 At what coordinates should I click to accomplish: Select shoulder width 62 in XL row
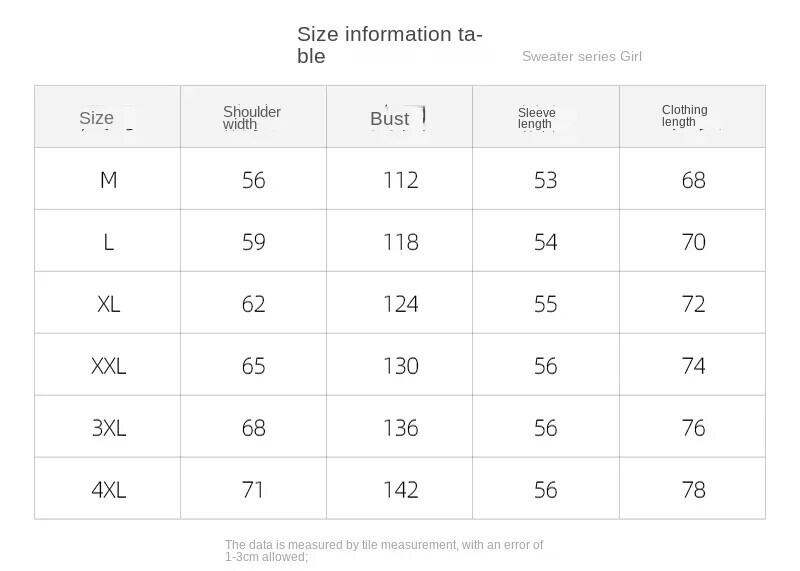253,304
